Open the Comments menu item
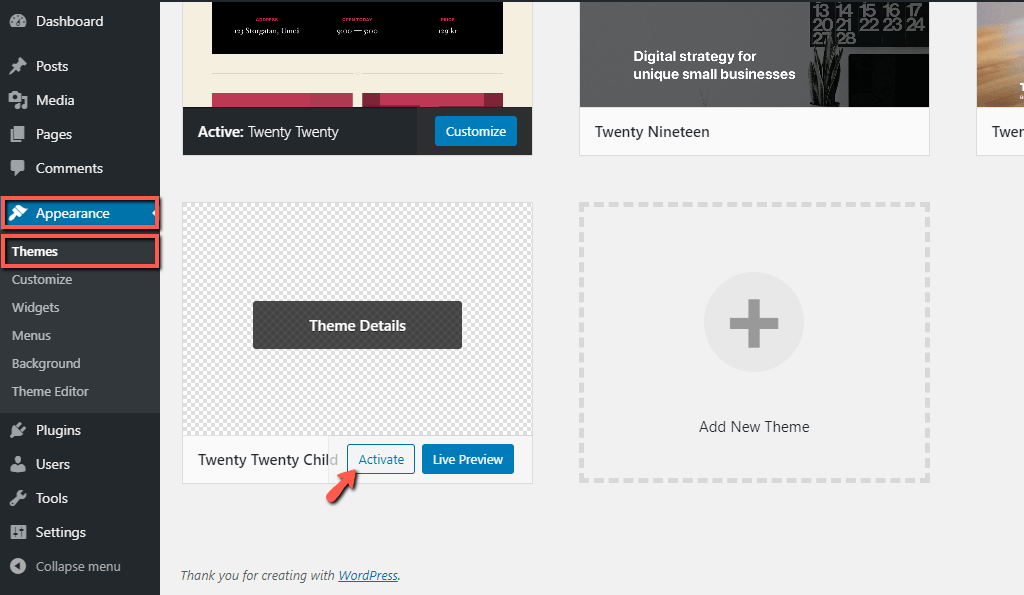 69,168
